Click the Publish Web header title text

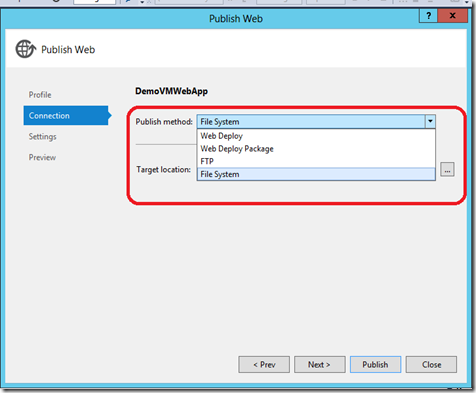(68, 50)
